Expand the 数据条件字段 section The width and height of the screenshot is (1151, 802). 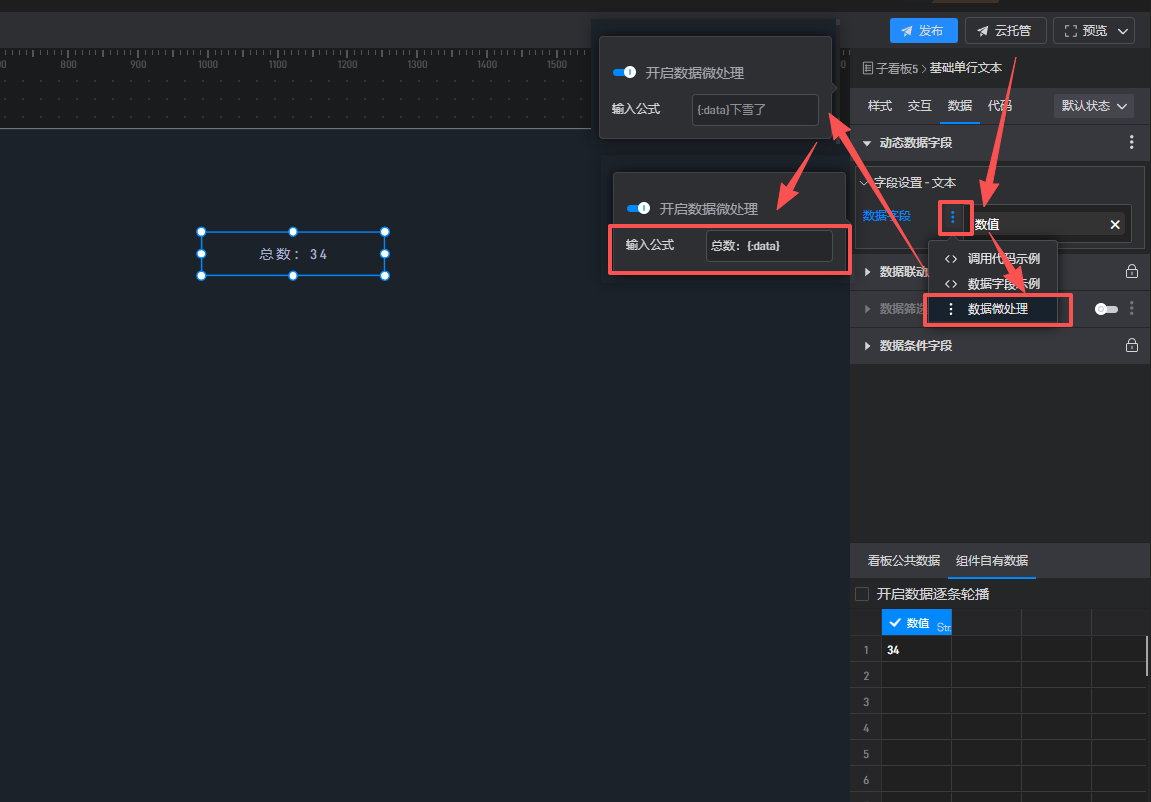(x=867, y=346)
